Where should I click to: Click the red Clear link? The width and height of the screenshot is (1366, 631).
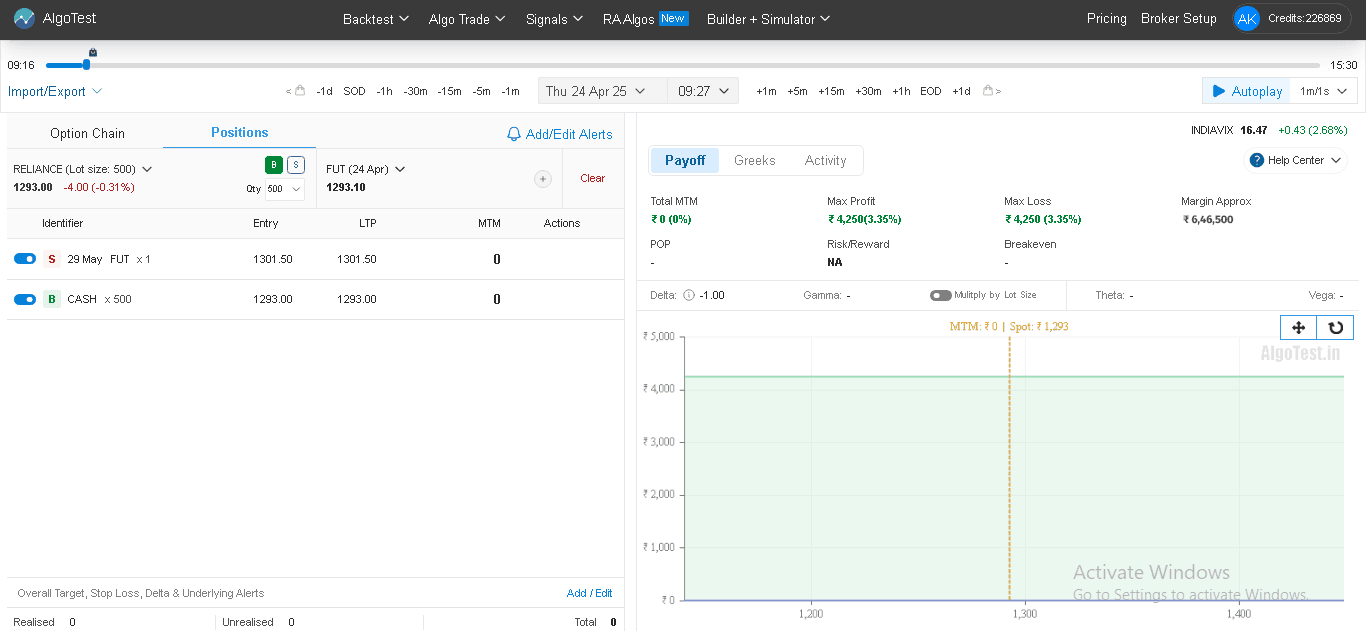point(592,179)
